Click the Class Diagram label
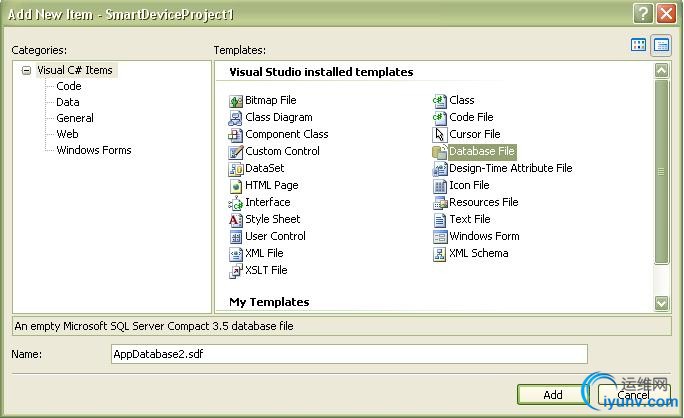Screen dimensions: 684x418 coord(279,117)
